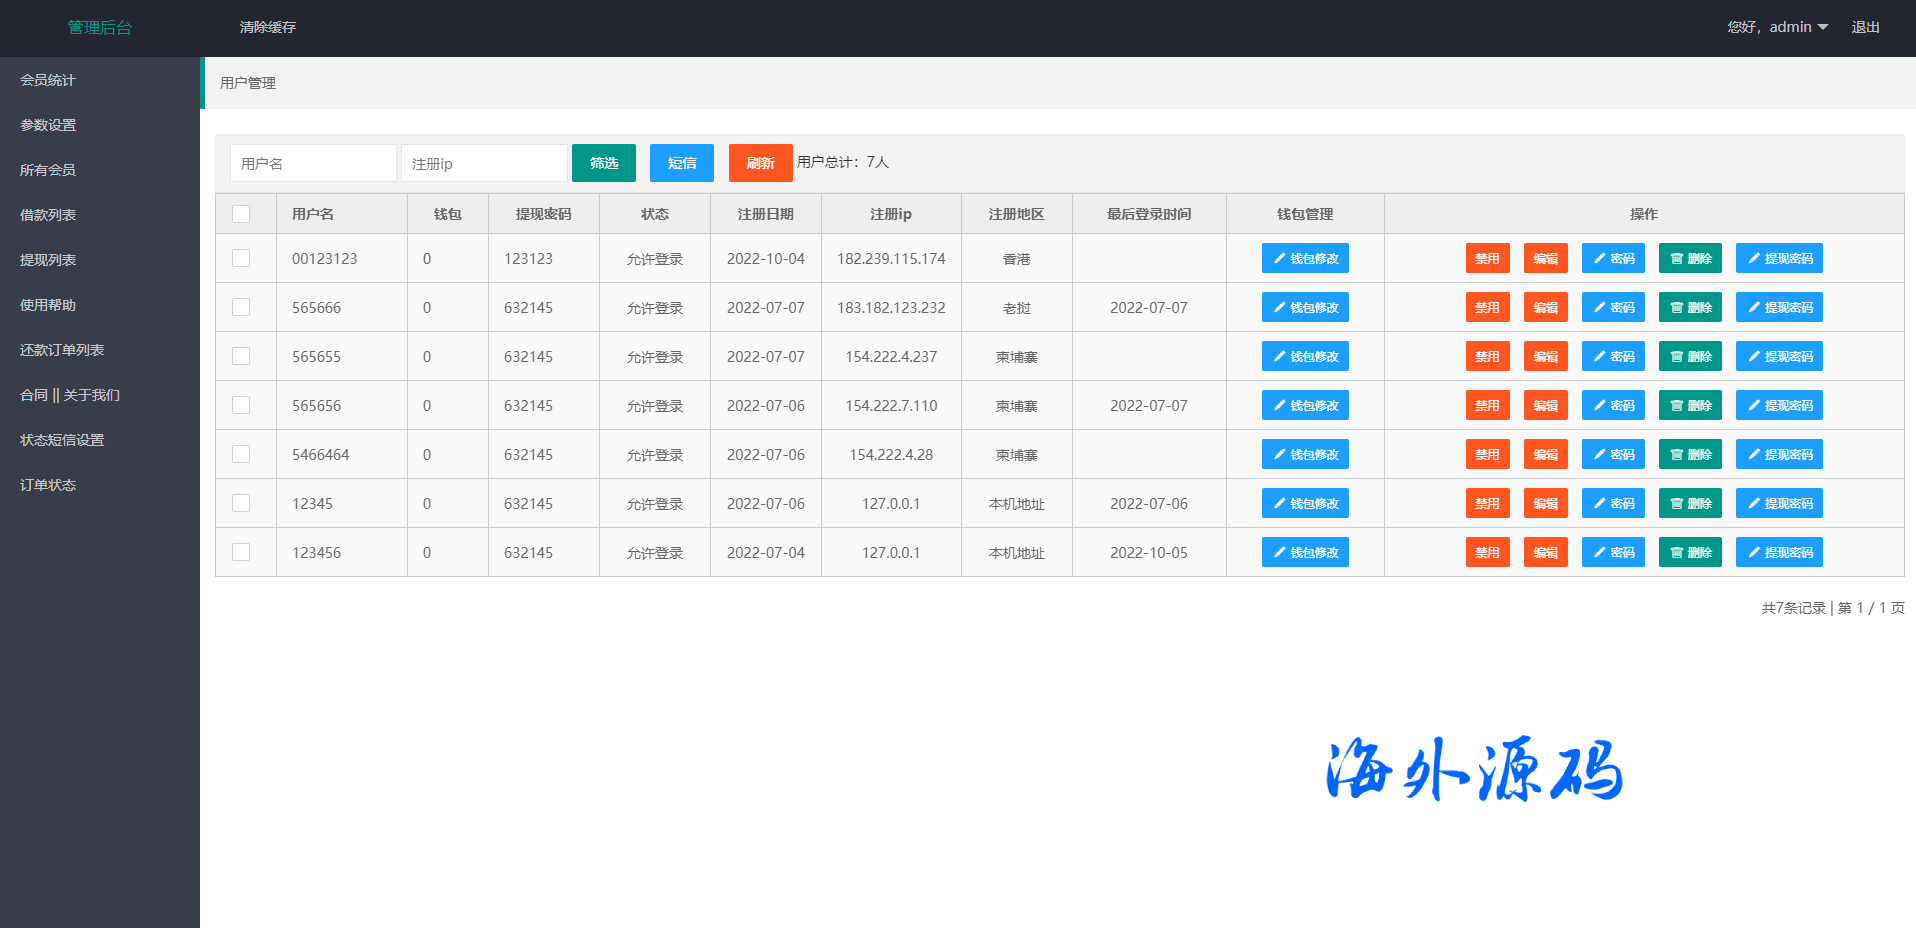Check the checkbox for user 565666
Viewport: 1916px width, 928px height.
(x=241, y=307)
